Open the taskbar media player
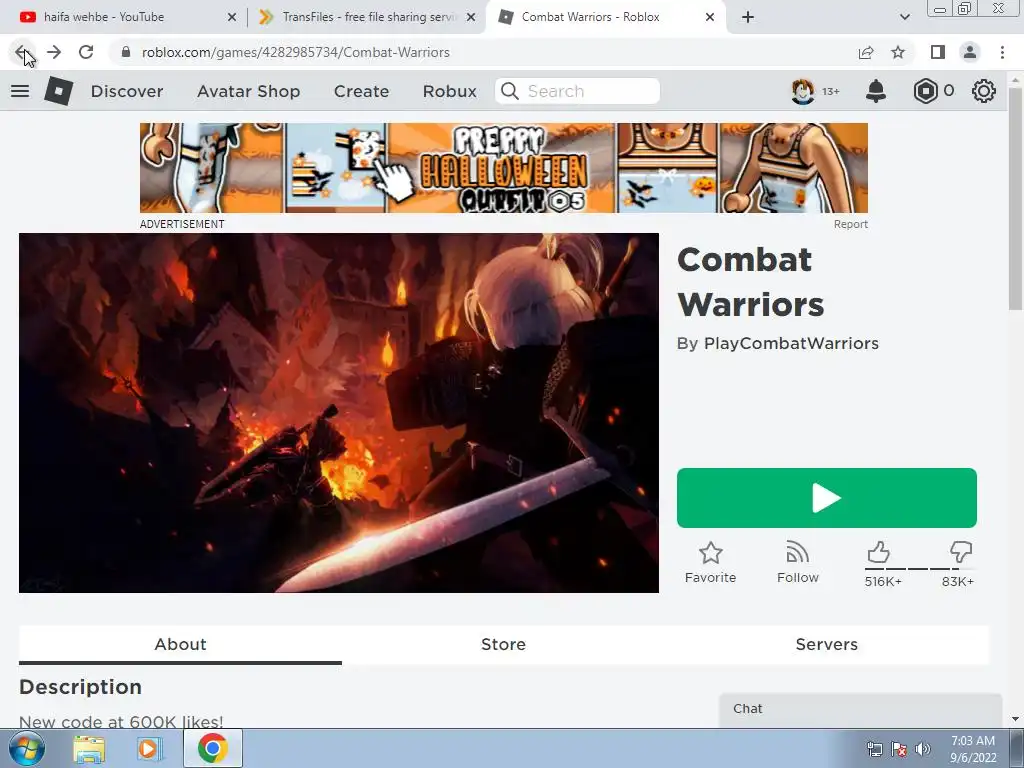The image size is (1024, 768). pyautogui.click(x=149, y=749)
